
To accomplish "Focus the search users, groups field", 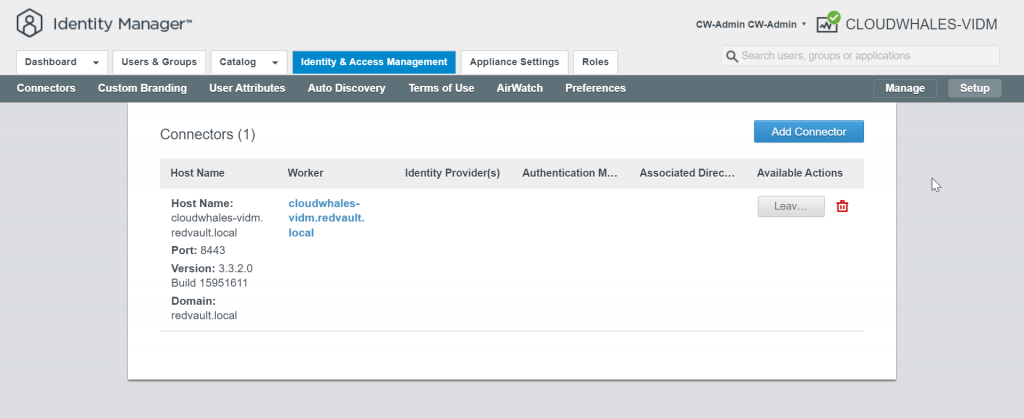I will pos(860,56).
